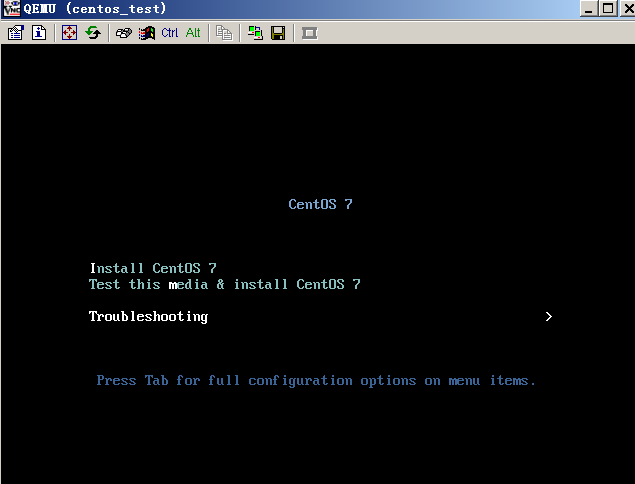This screenshot has width=635, height=484.
Task: Show connection info from toolbar
Action: tap(39, 33)
